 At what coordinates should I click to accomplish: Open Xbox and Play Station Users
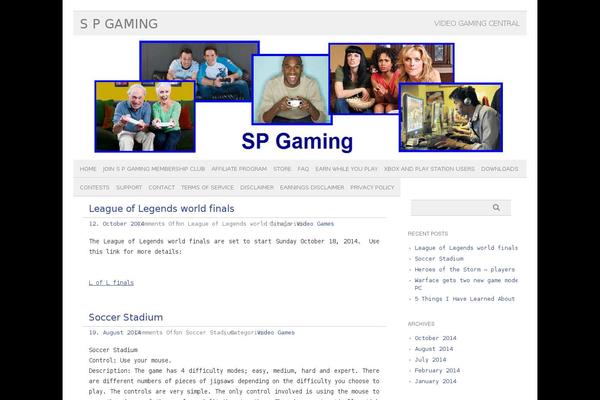coord(429,169)
